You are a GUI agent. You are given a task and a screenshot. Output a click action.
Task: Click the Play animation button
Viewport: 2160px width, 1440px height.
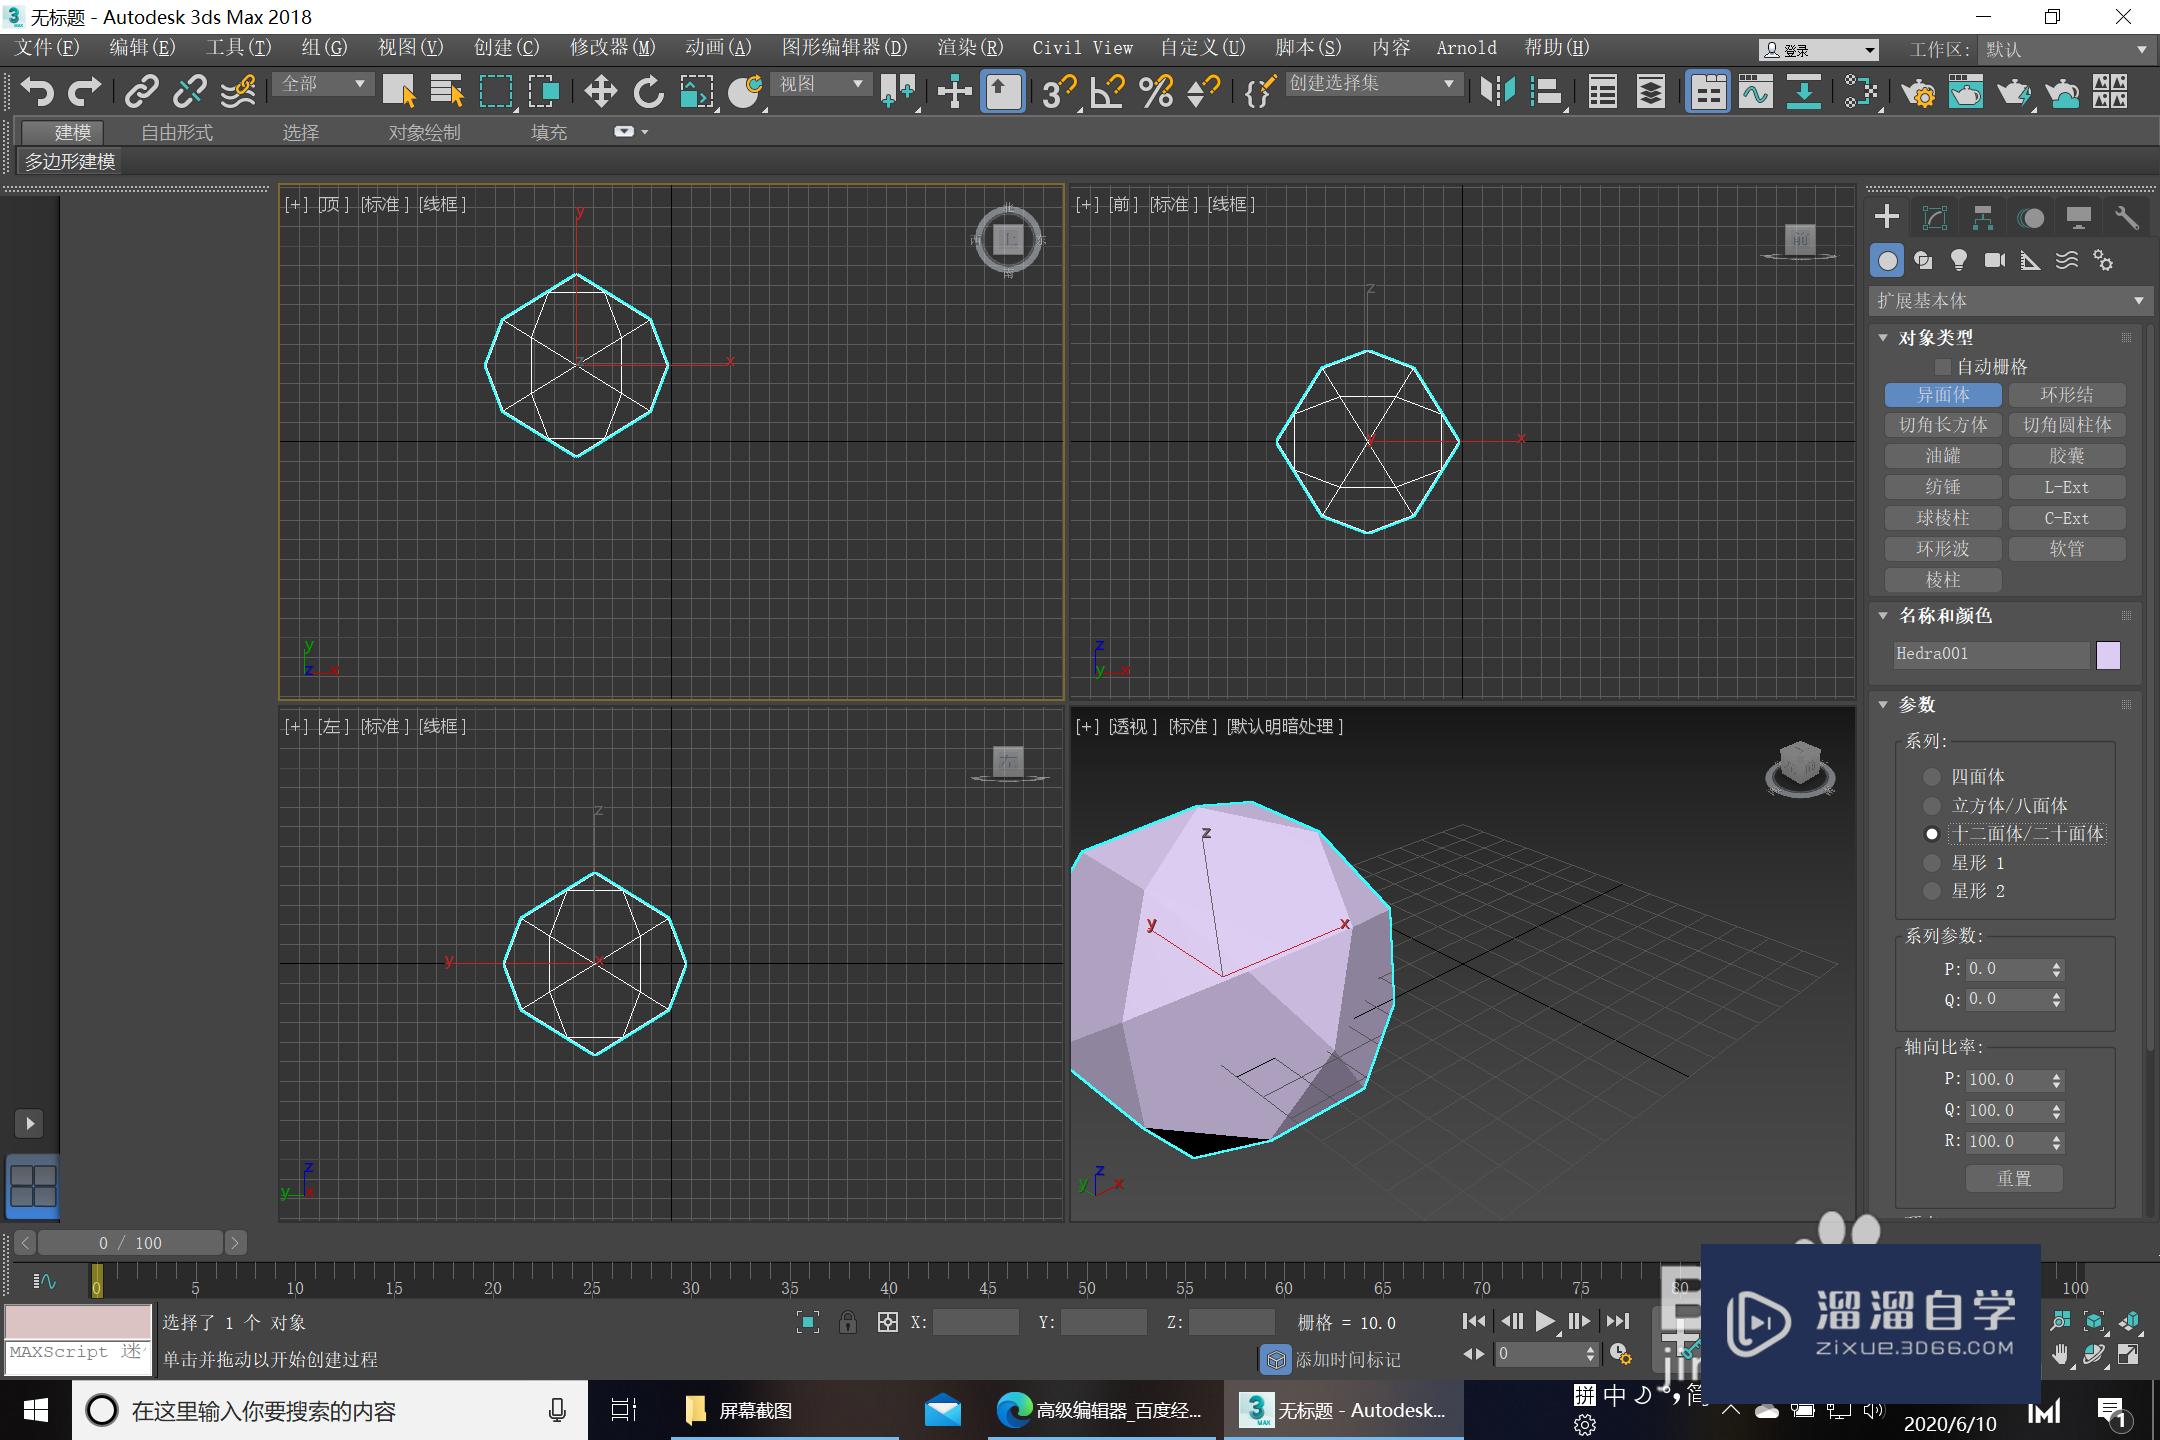1545,1322
